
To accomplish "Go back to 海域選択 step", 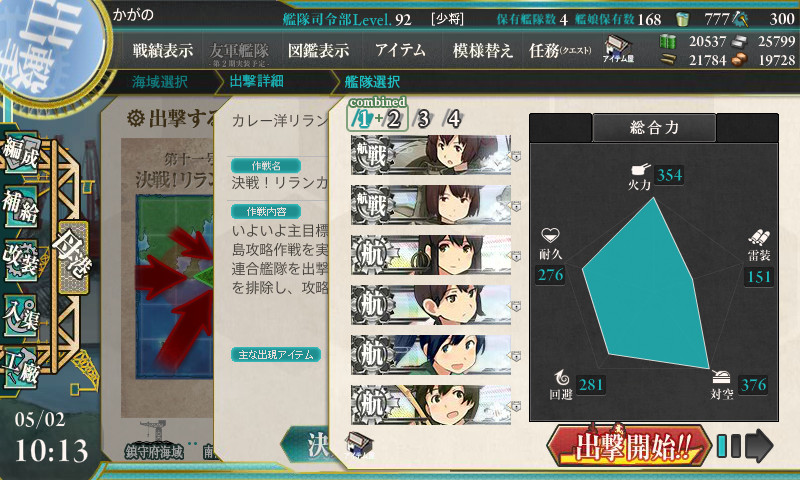I will point(160,82).
